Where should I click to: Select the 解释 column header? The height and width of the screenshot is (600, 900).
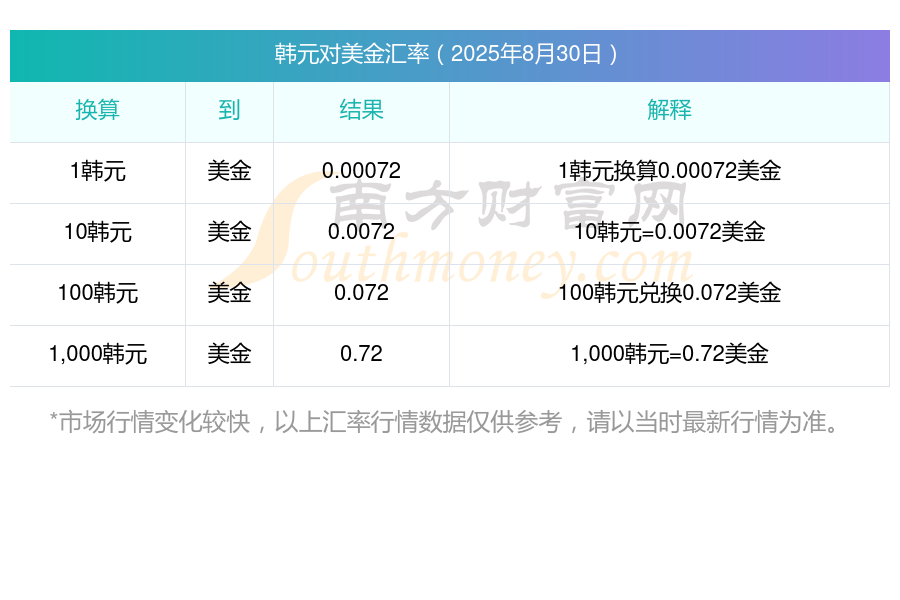tap(669, 110)
